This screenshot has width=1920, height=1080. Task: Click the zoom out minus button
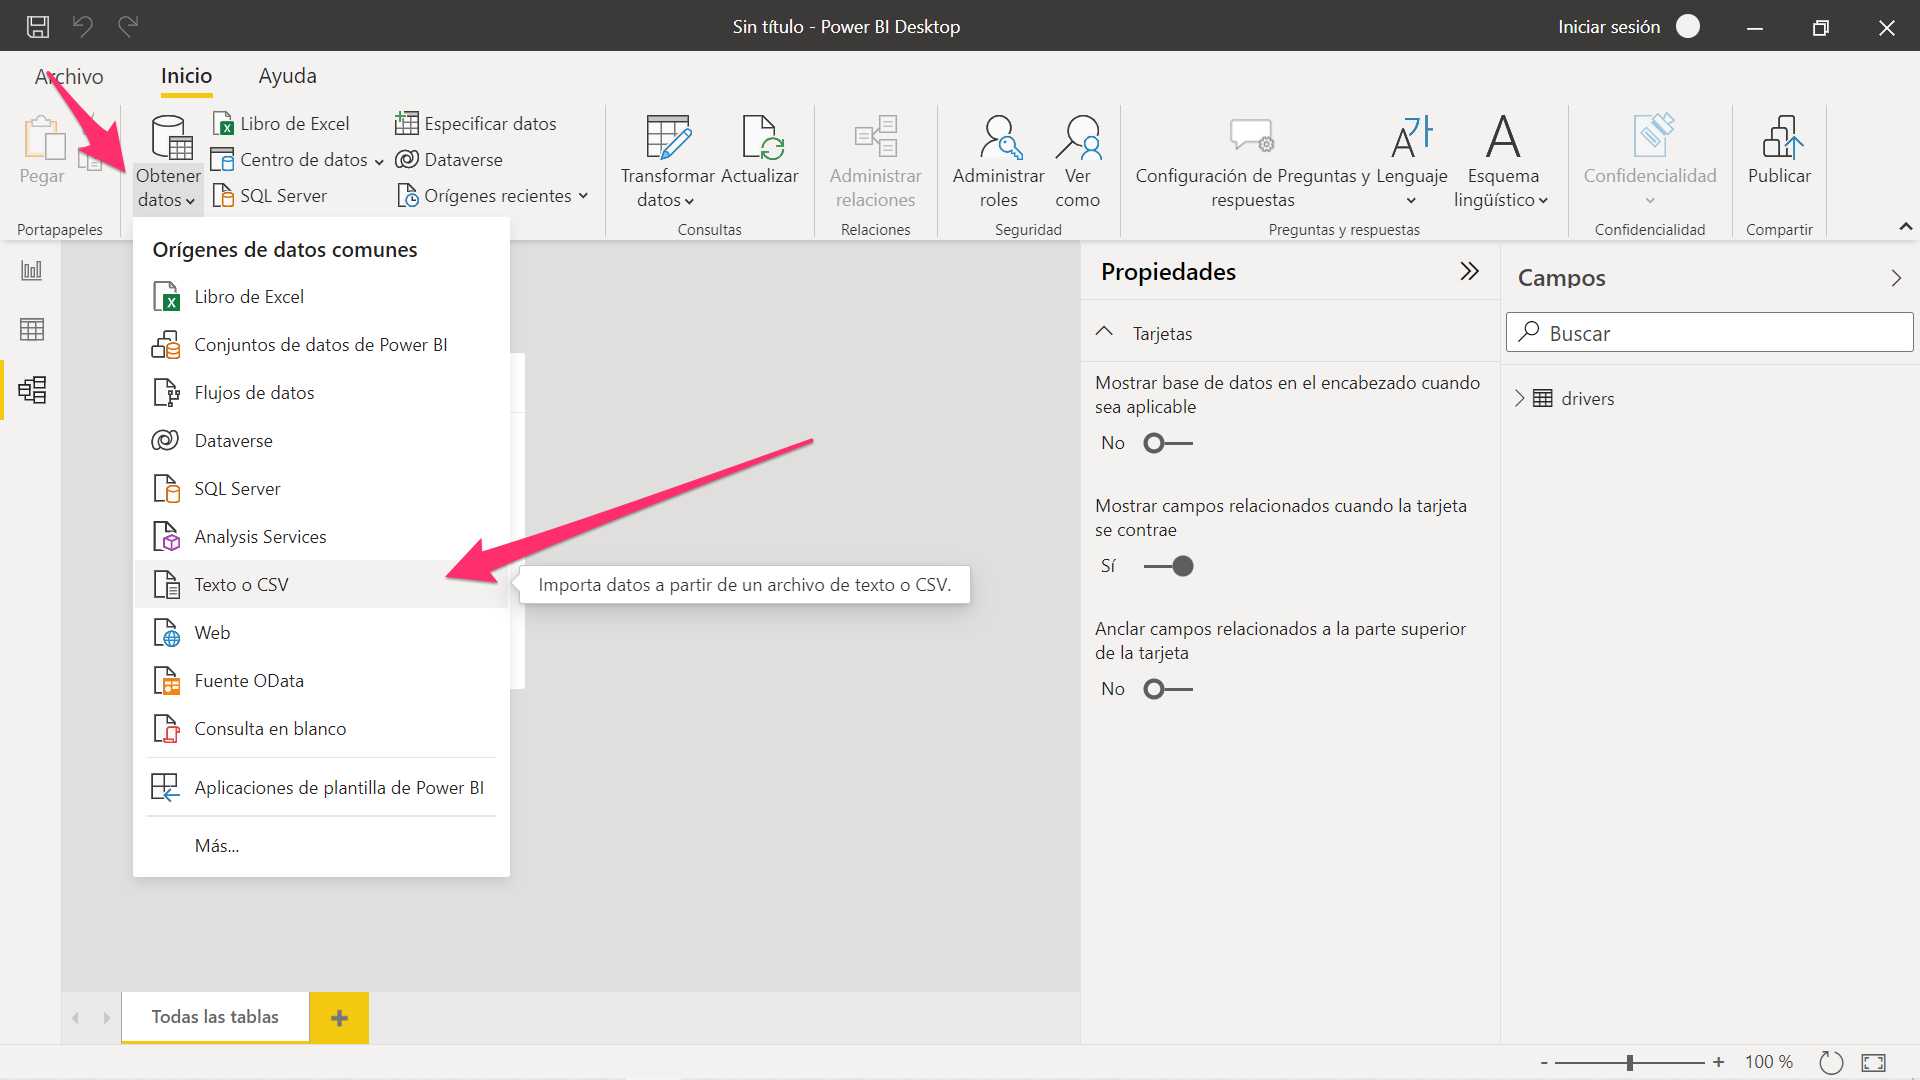point(1544,1063)
